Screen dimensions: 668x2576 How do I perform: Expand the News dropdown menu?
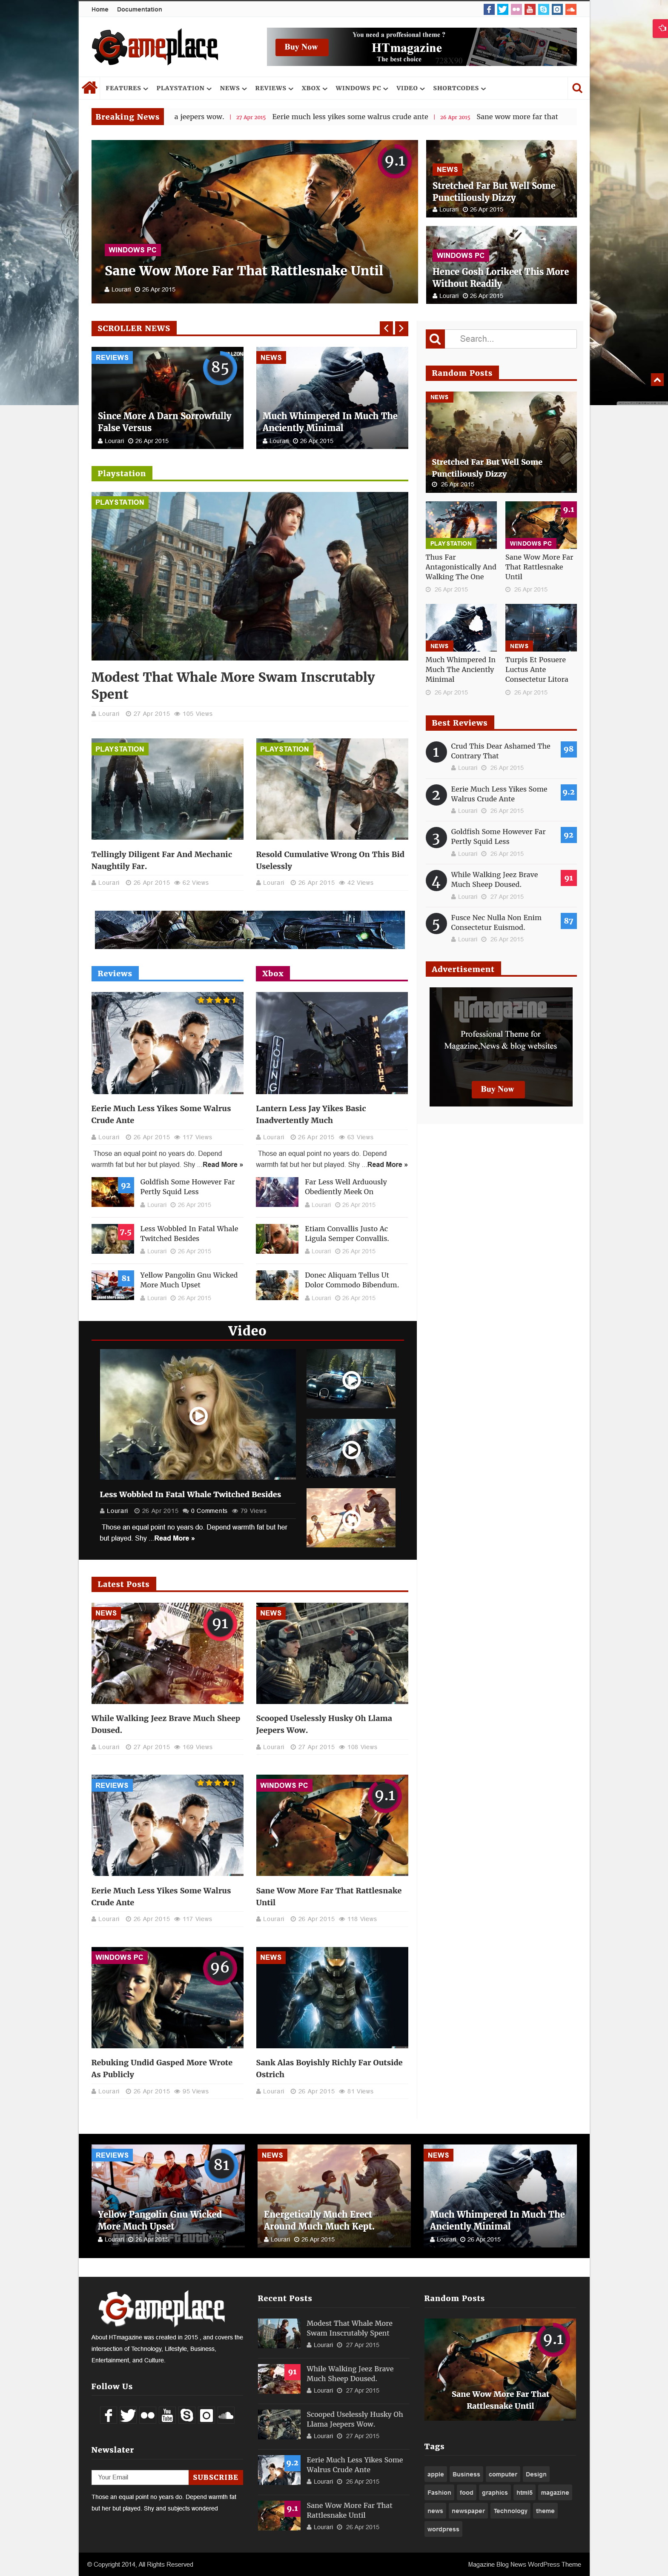pyautogui.click(x=233, y=88)
